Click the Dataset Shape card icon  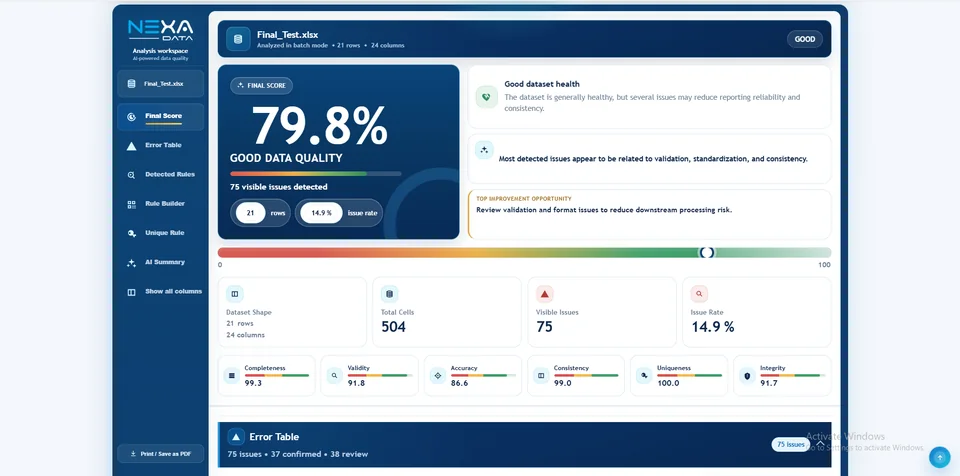tap(234, 294)
